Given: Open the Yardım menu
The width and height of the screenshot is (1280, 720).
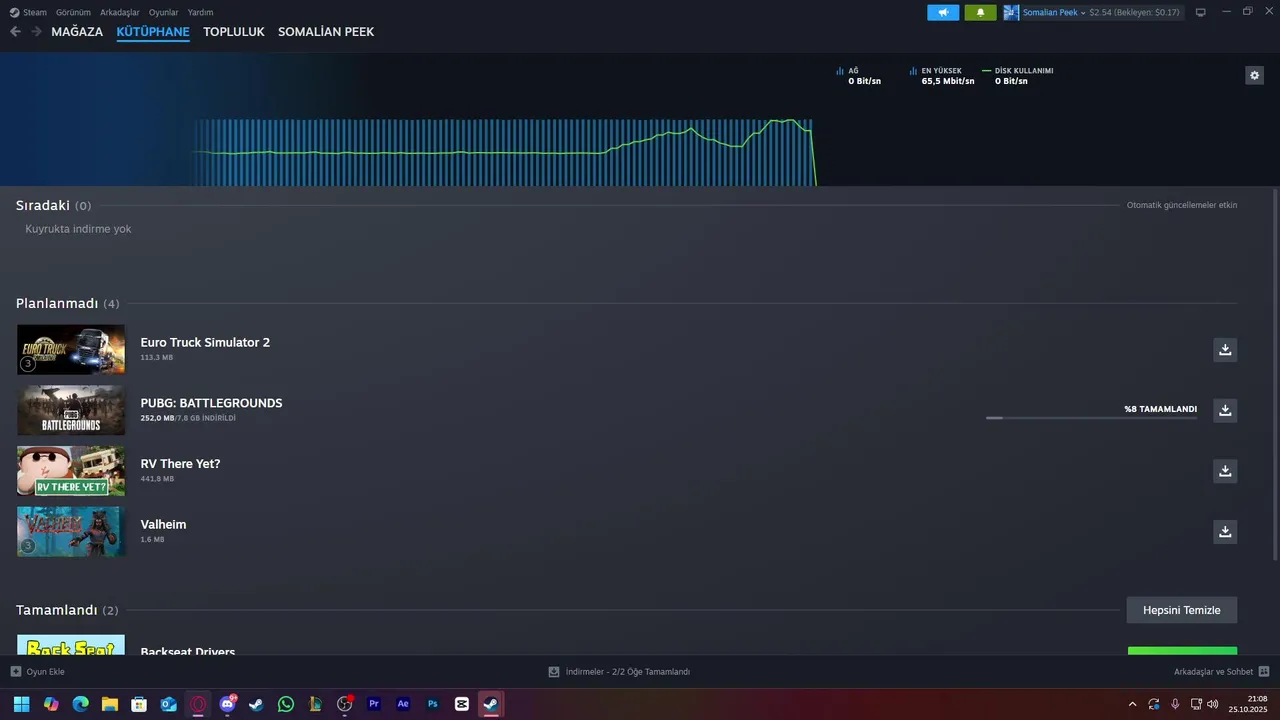Looking at the screenshot, I should (200, 12).
